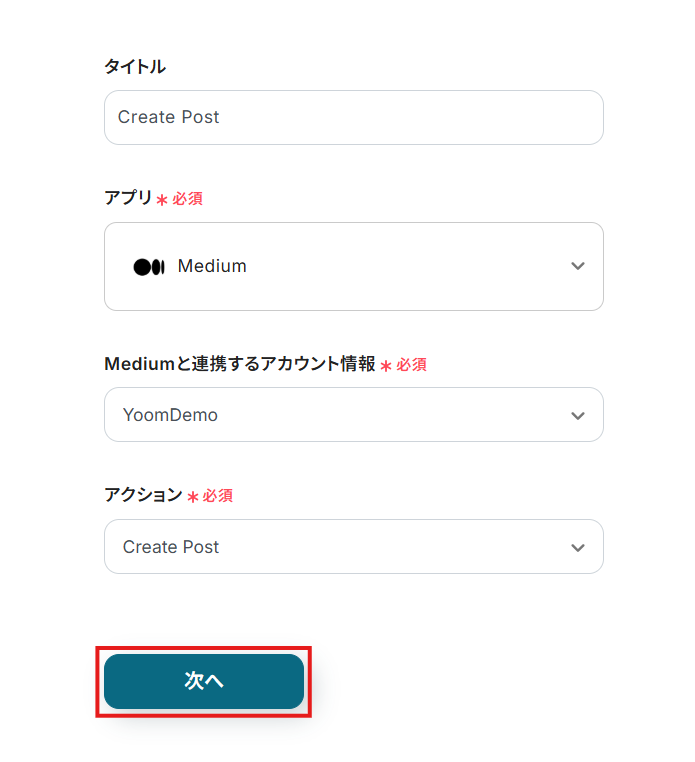Click the 必須 tag next to アプリ
The width and height of the screenshot is (695, 762).
[187, 199]
